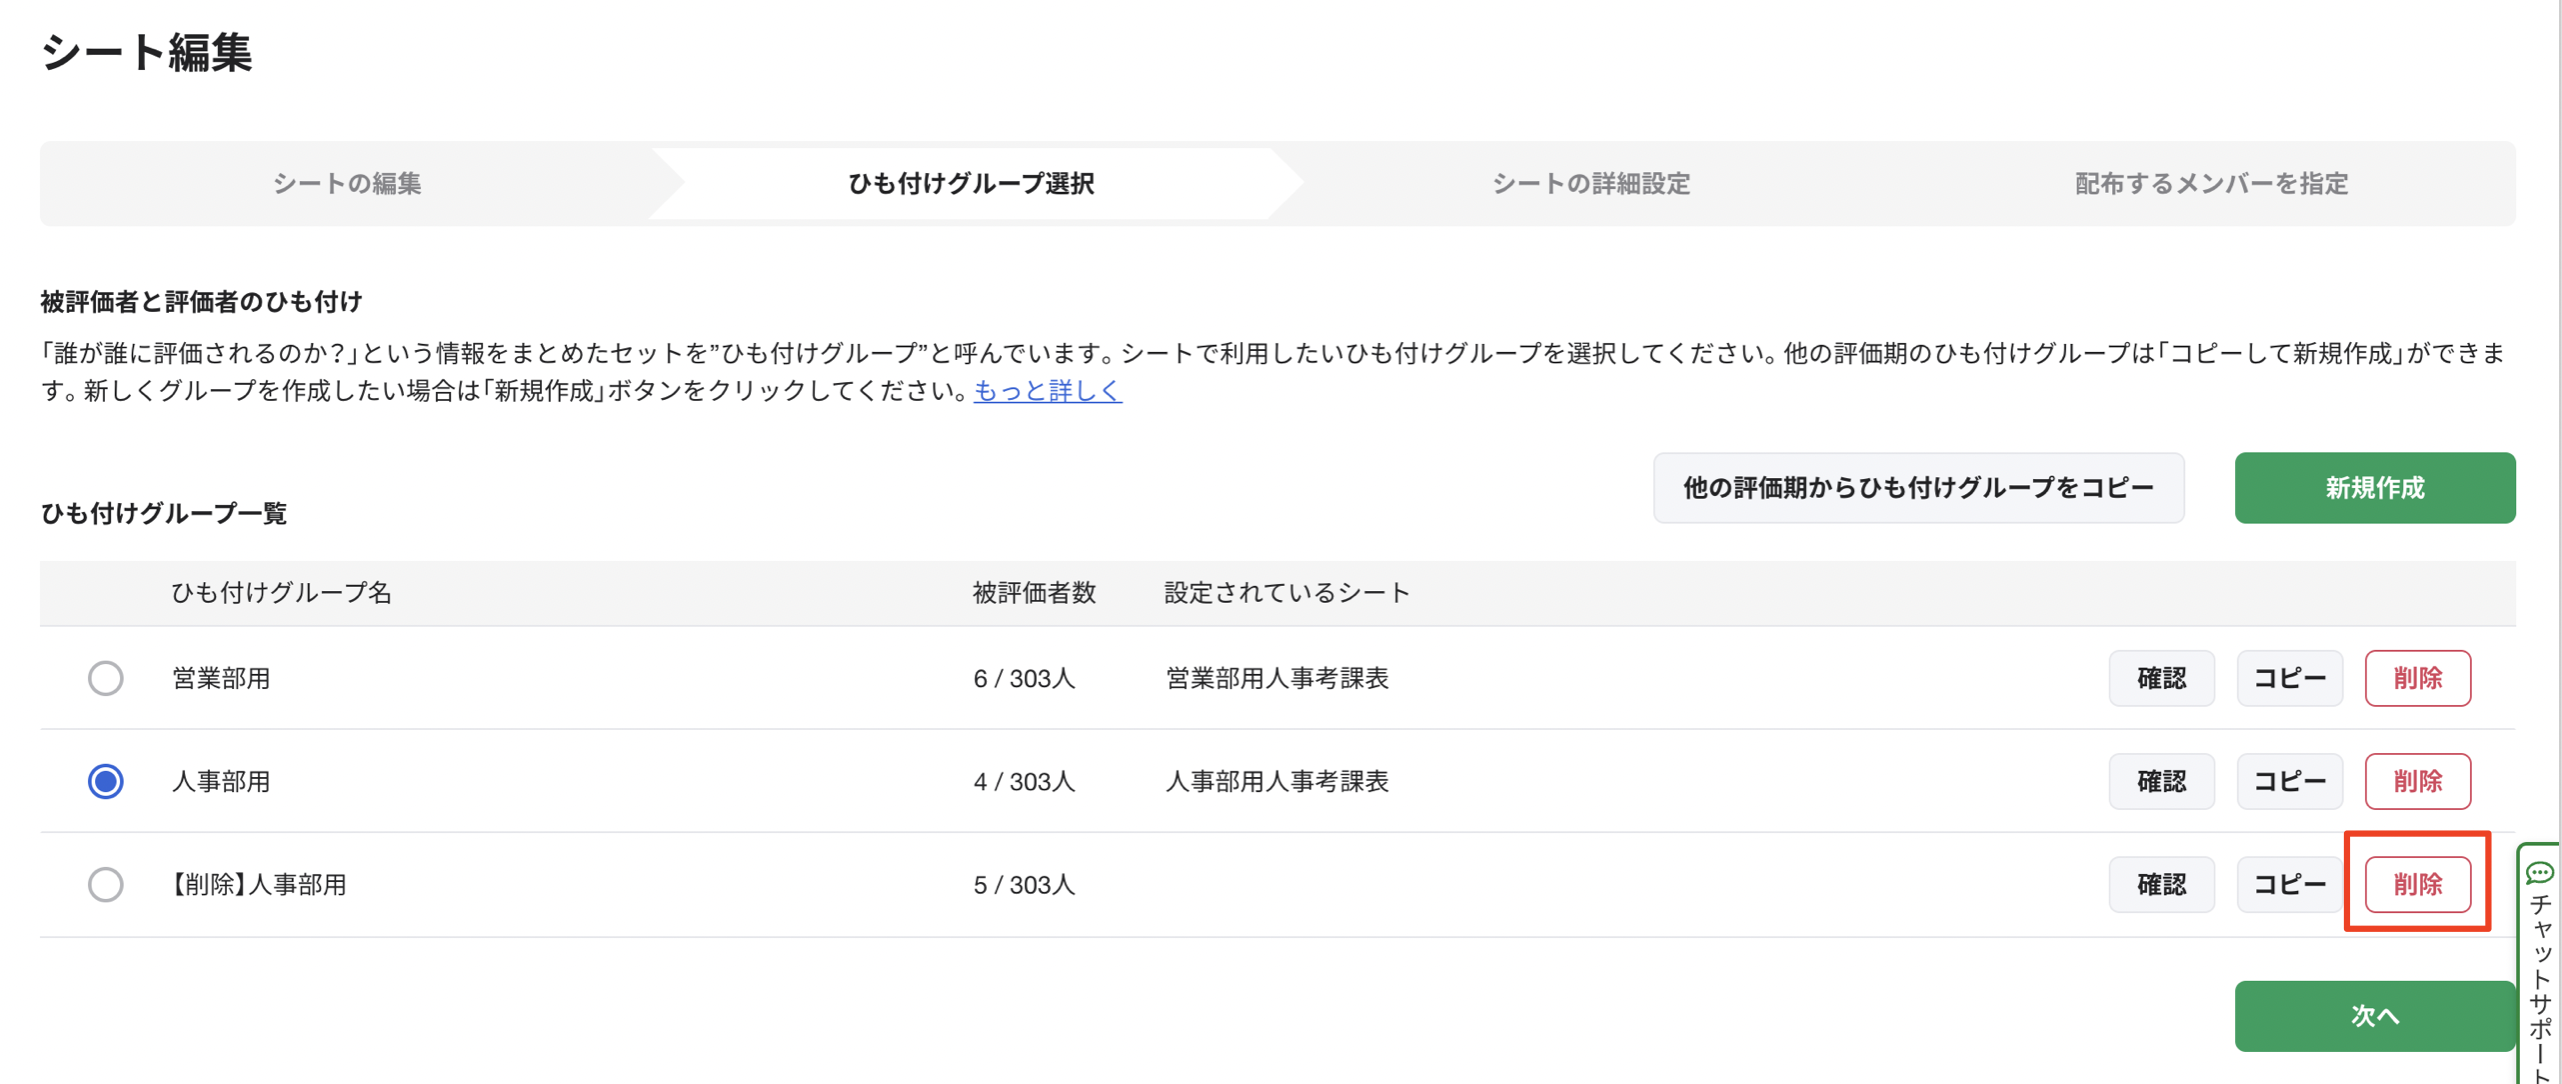This screenshot has height=1084, width=2562.
Task: Click the ひも付けグループ選択 step tab
Action: pos(971,184)
